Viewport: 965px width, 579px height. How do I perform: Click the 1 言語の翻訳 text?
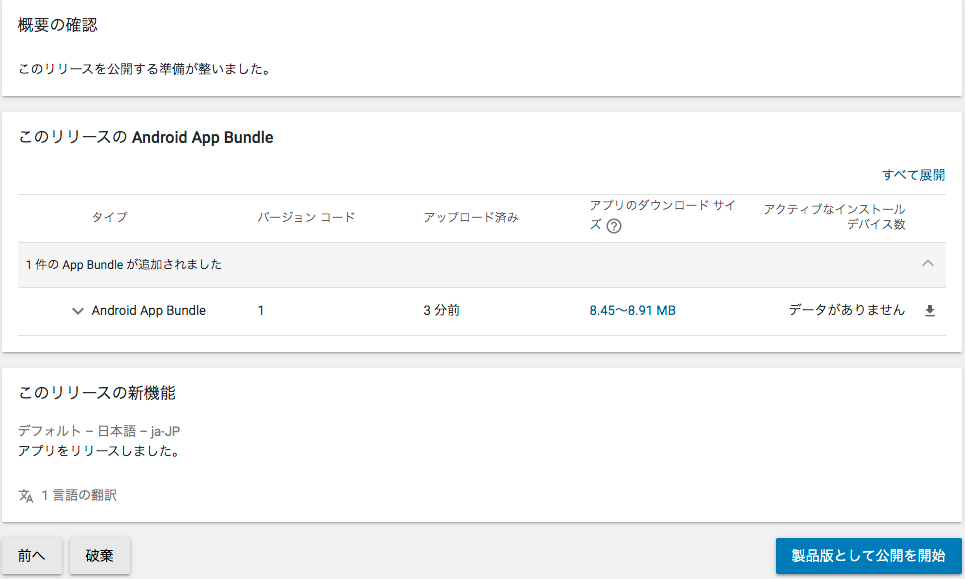79,495
